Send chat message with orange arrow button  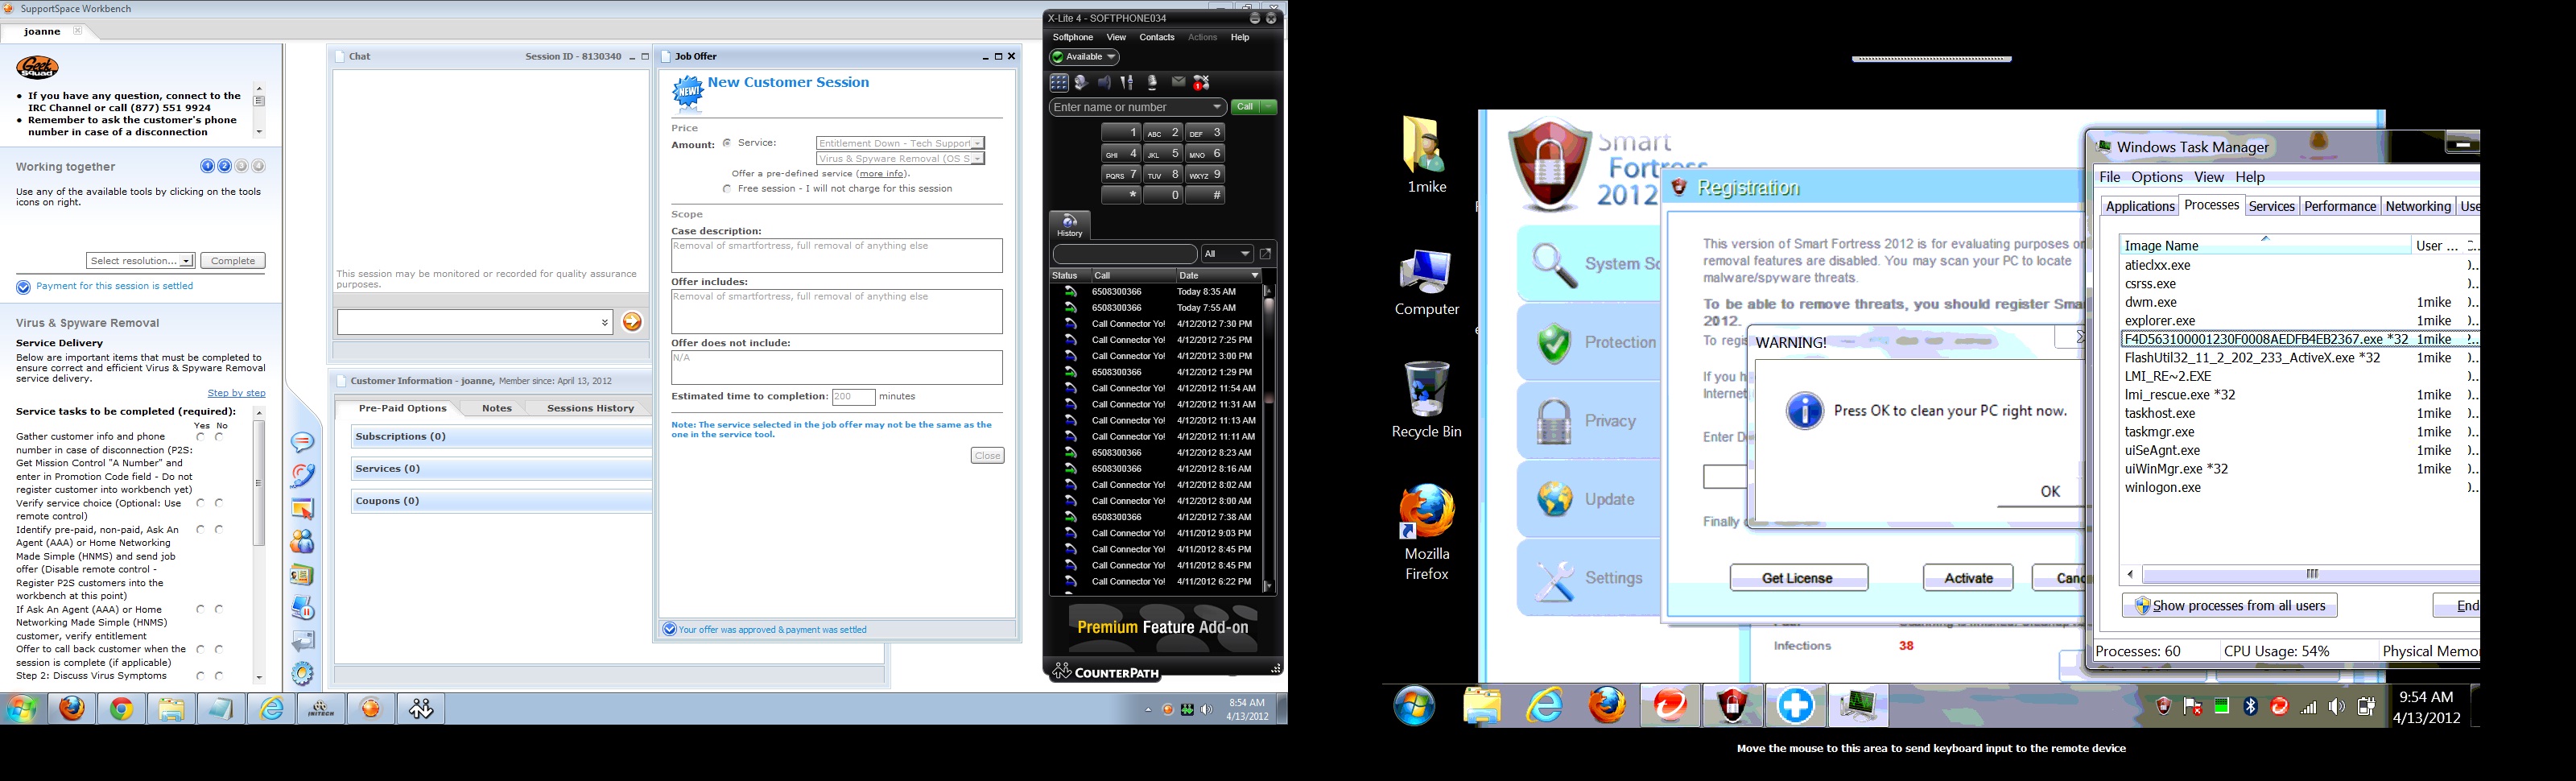(x=632, y=322)
